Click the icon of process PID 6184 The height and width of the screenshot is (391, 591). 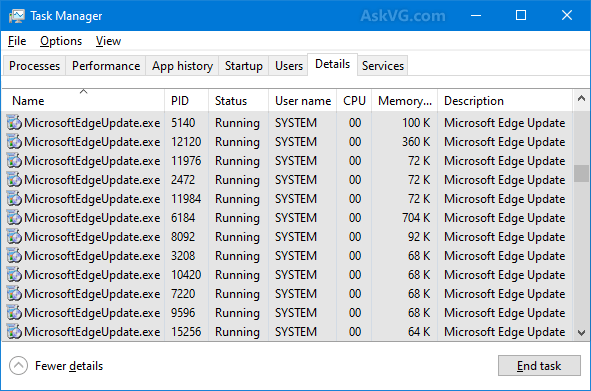14,218
